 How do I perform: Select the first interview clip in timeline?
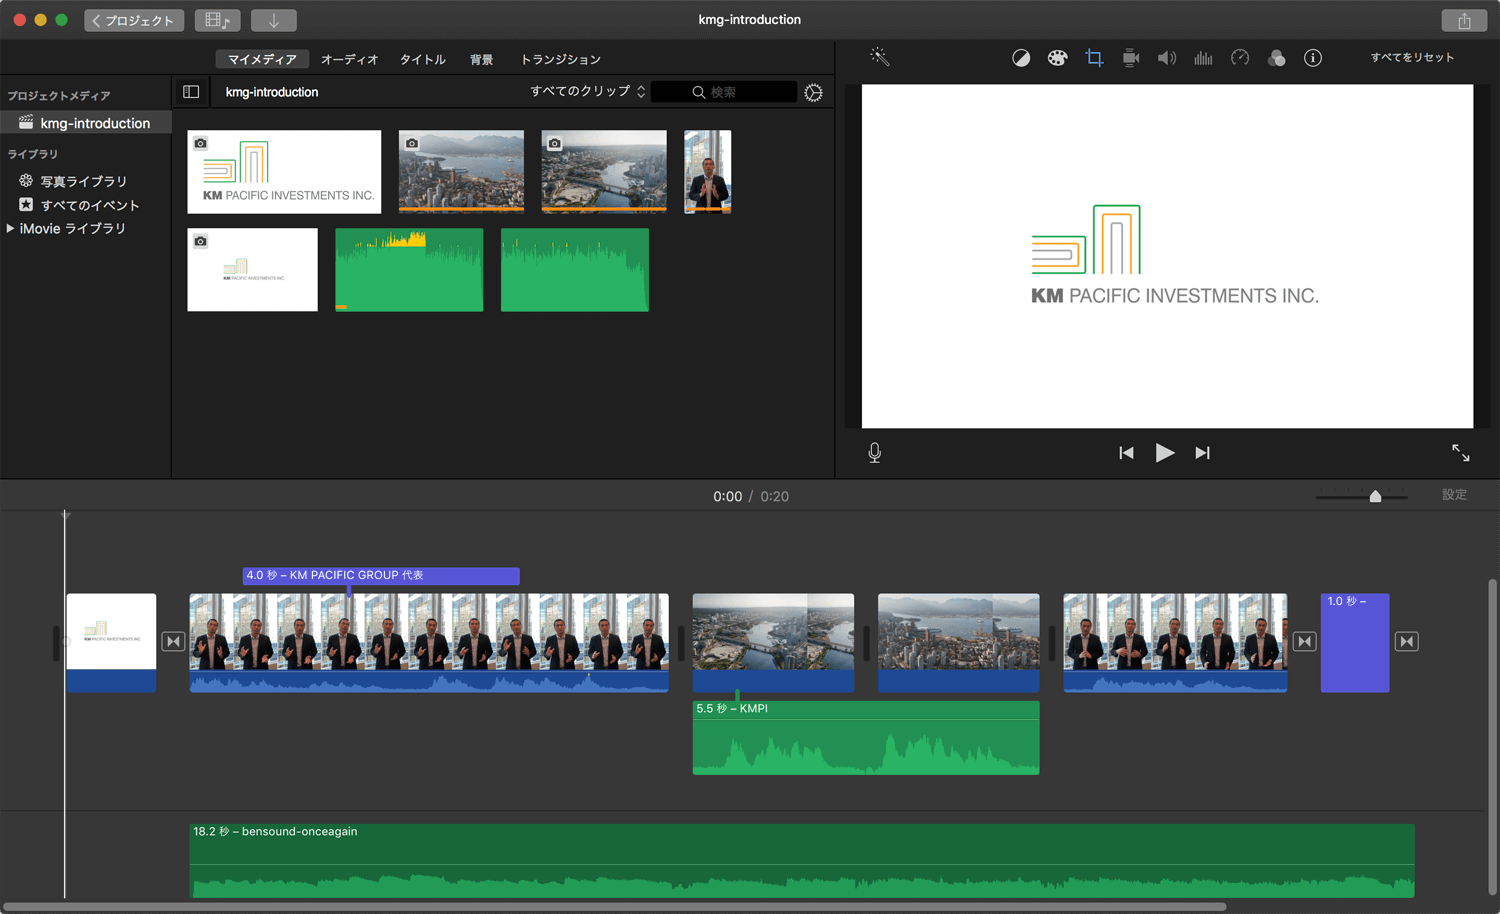tap(429, 642)
